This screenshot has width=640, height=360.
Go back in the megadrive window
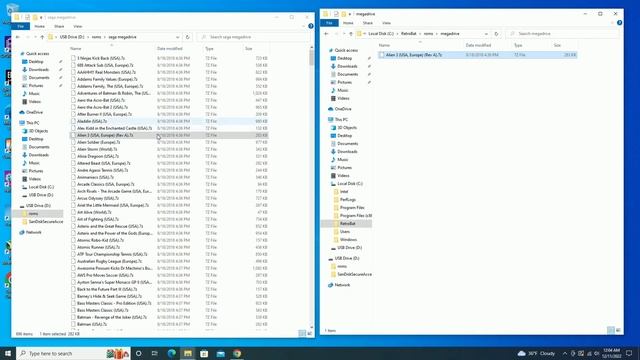click(326, 34)
